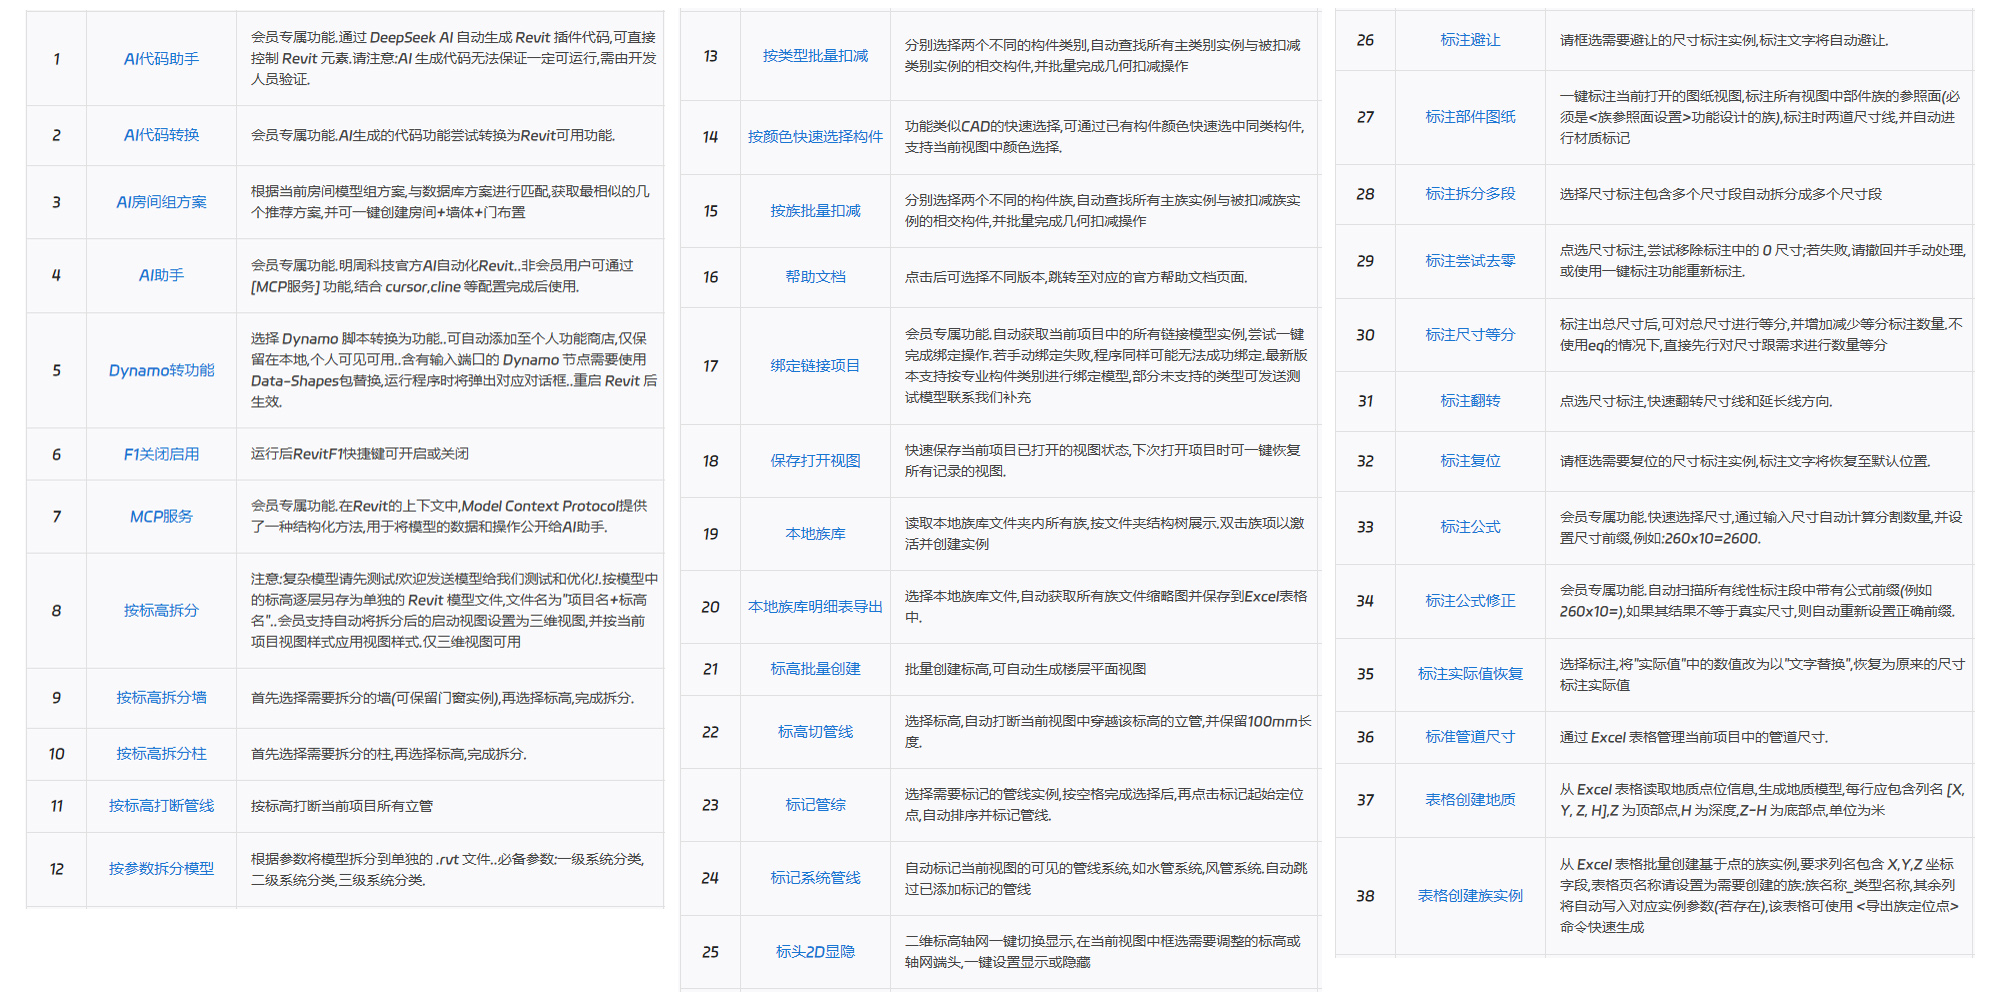Open the 按标高拆分柱 link
This screenshot has width=2000, height=1000.
click(x=161, y=753)
